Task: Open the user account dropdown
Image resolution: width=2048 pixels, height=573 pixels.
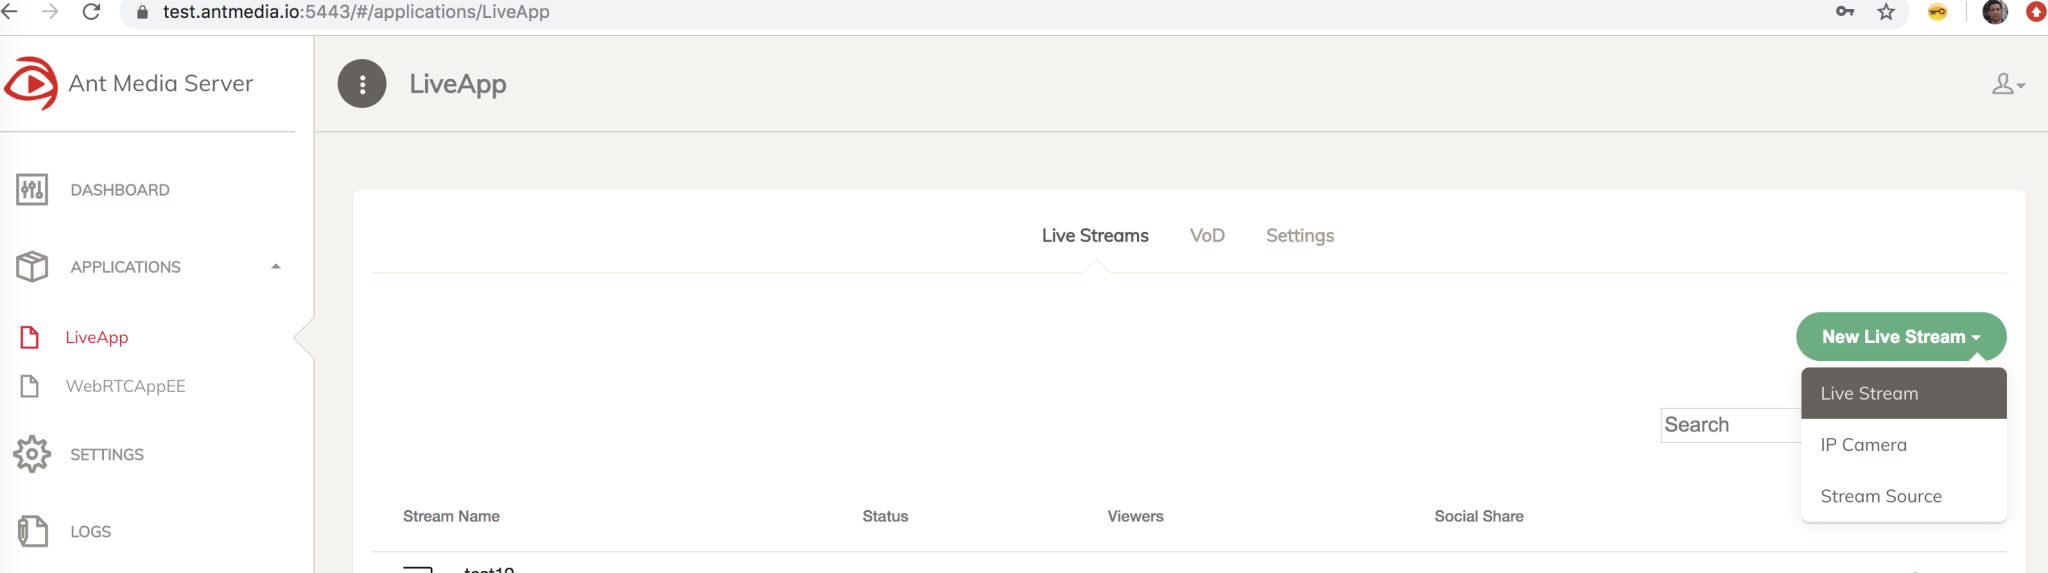Action: 2008,84
